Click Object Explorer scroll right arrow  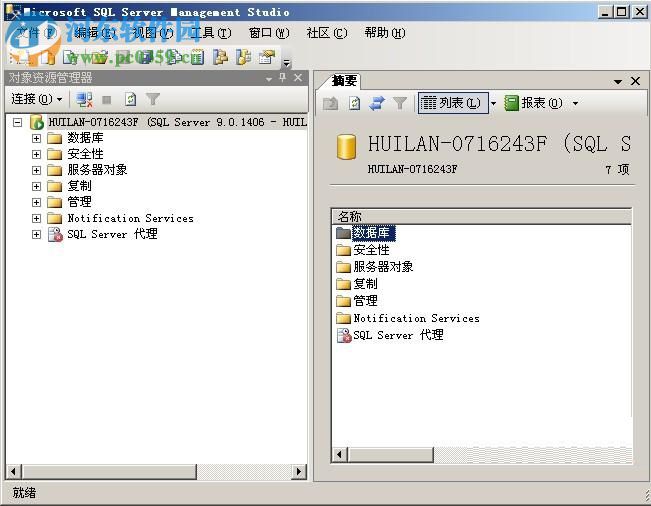[299, 472]
